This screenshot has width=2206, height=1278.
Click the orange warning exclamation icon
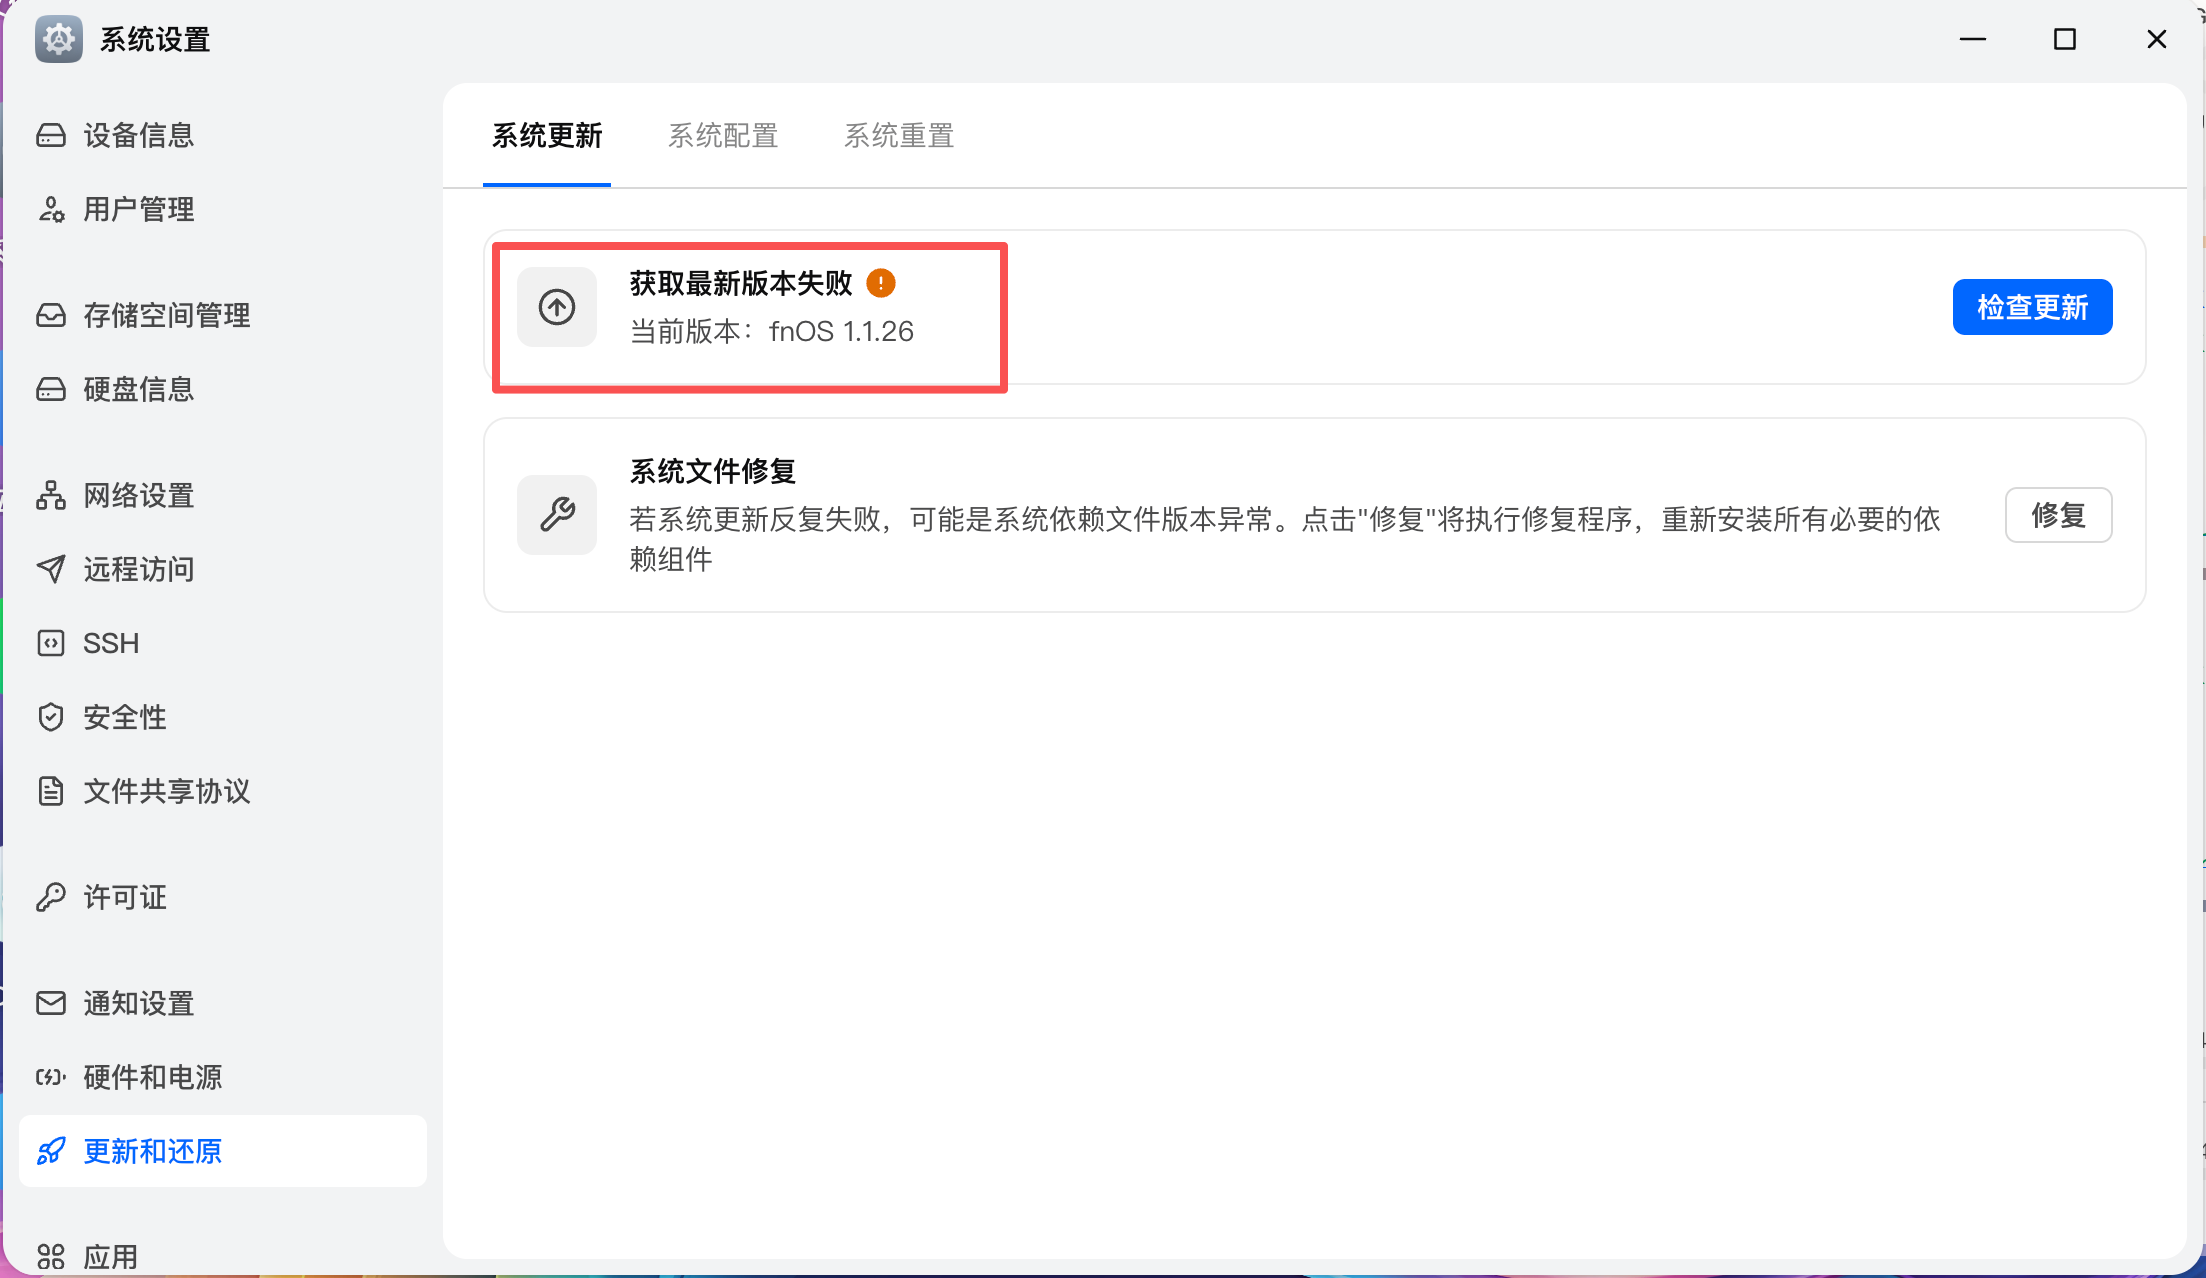[x=881, y=283]
